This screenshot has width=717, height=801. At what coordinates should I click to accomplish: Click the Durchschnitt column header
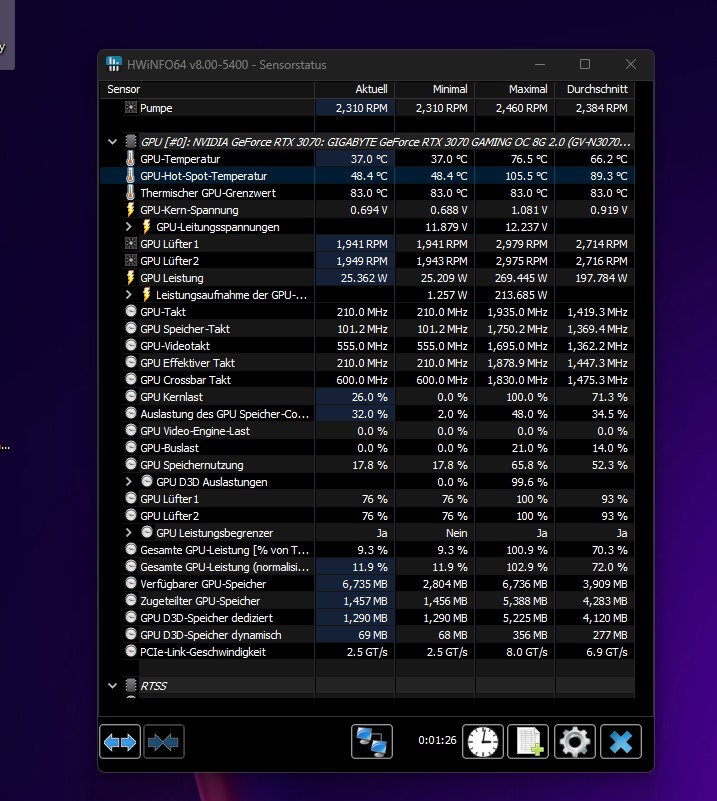coord(594,89)
